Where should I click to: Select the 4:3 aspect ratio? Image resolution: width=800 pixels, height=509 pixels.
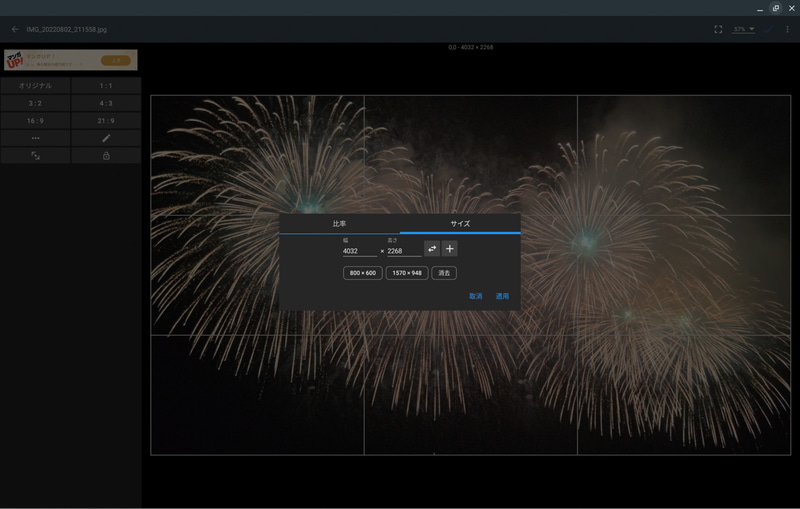(x=106, y=103)
